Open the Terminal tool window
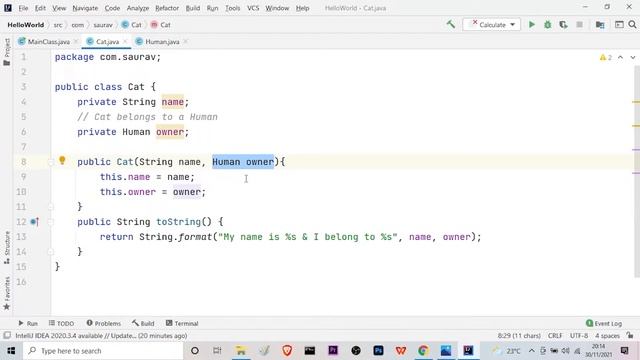 tap(182, 323)
